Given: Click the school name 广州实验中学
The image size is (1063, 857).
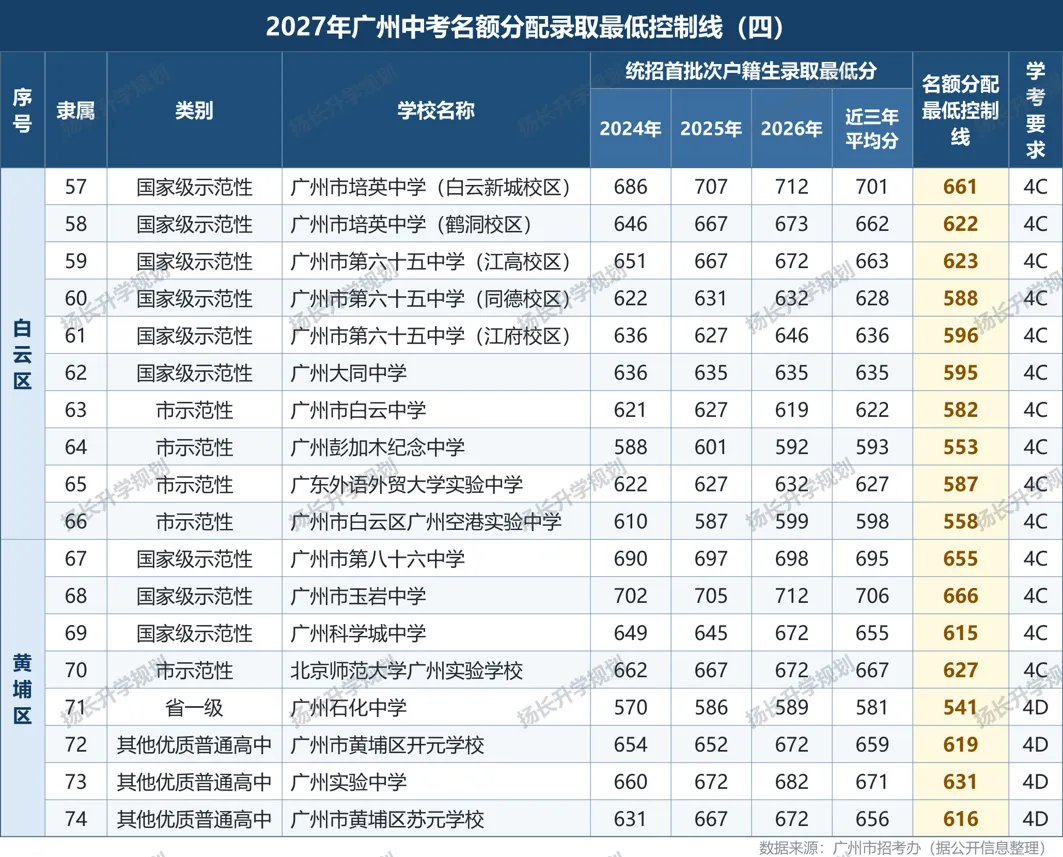Looking at the screenshot, I should pos(348,782).
